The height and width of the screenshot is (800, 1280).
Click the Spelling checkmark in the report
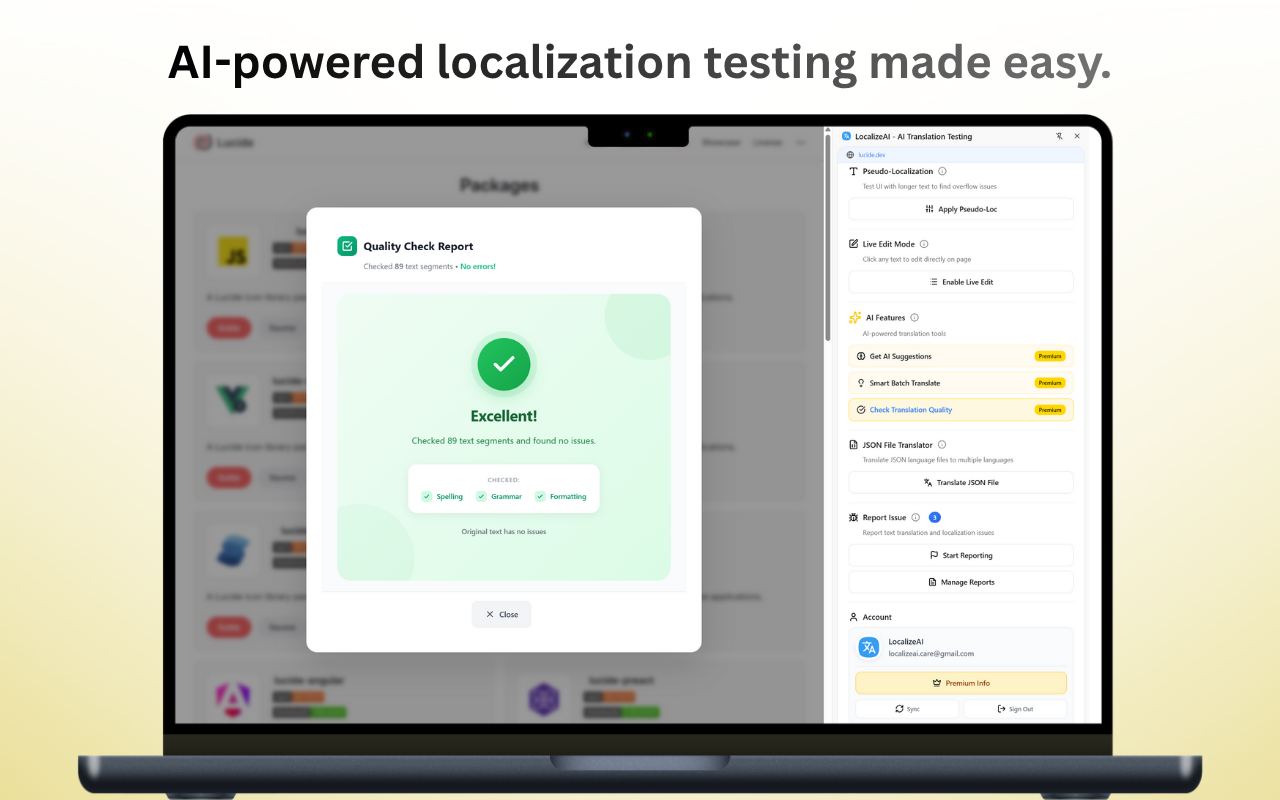click(x=427, y=496)
